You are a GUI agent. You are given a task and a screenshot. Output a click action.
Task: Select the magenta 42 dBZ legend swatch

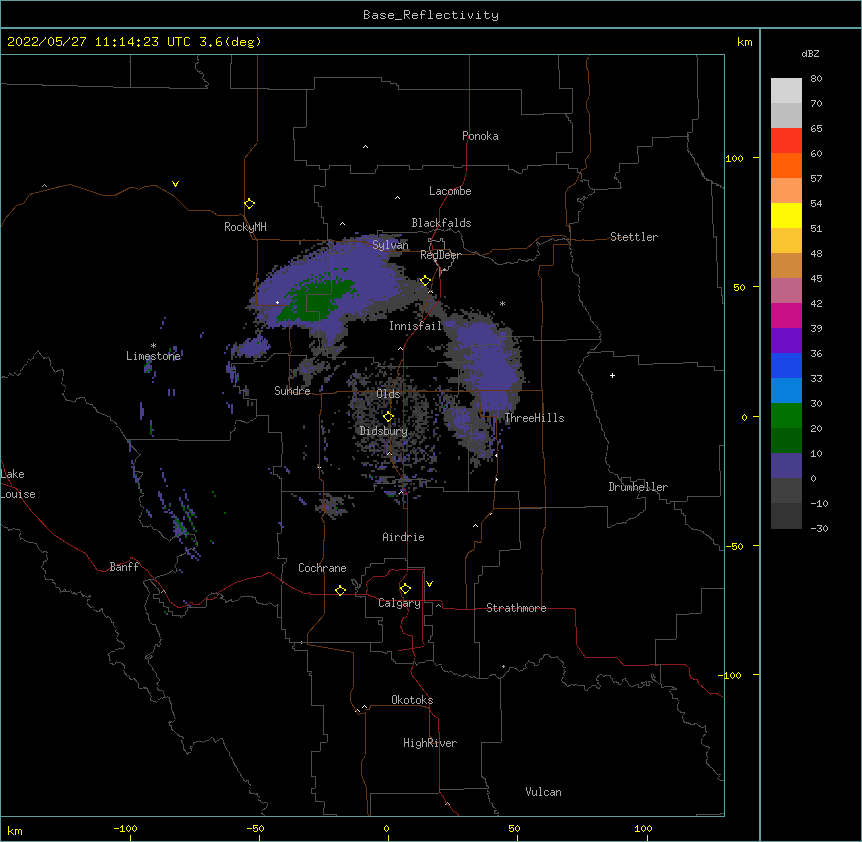[x=786, y=315]
